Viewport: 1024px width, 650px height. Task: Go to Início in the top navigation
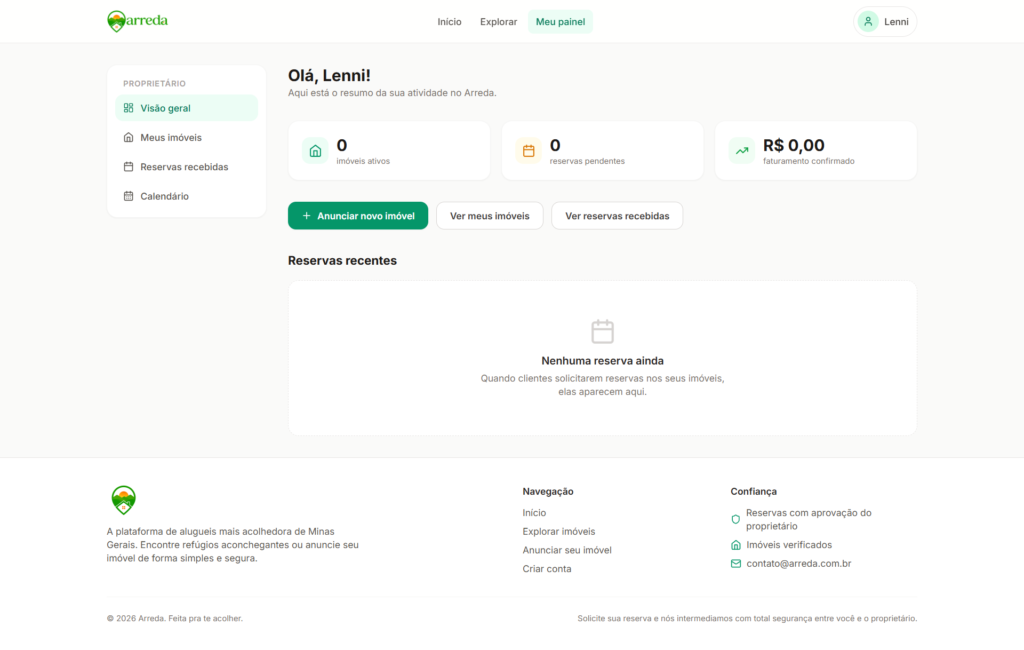[449, 22]
